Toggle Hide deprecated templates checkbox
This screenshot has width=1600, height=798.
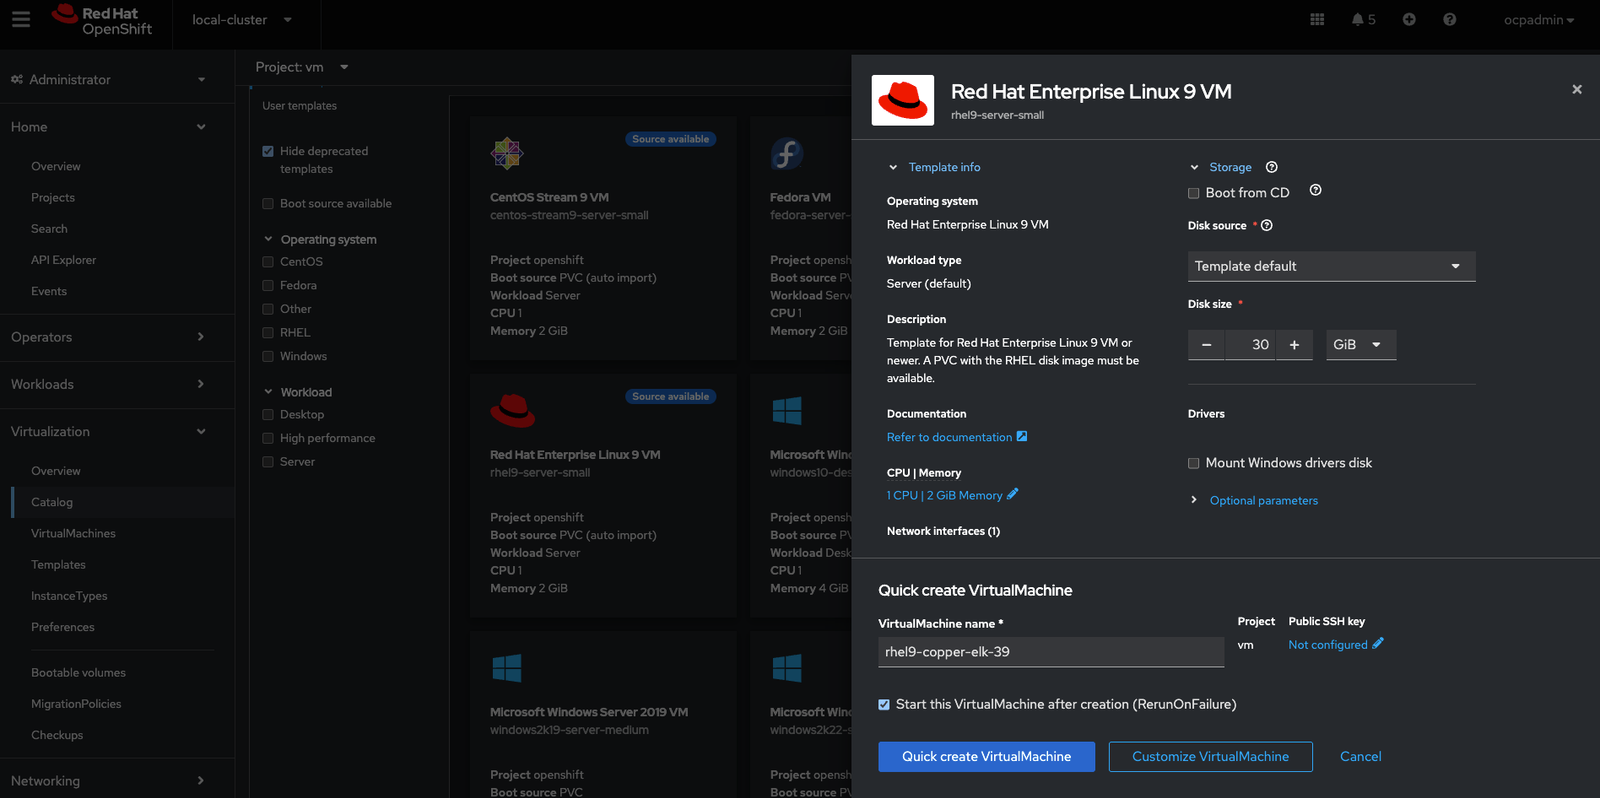click(x=268, y=151)
